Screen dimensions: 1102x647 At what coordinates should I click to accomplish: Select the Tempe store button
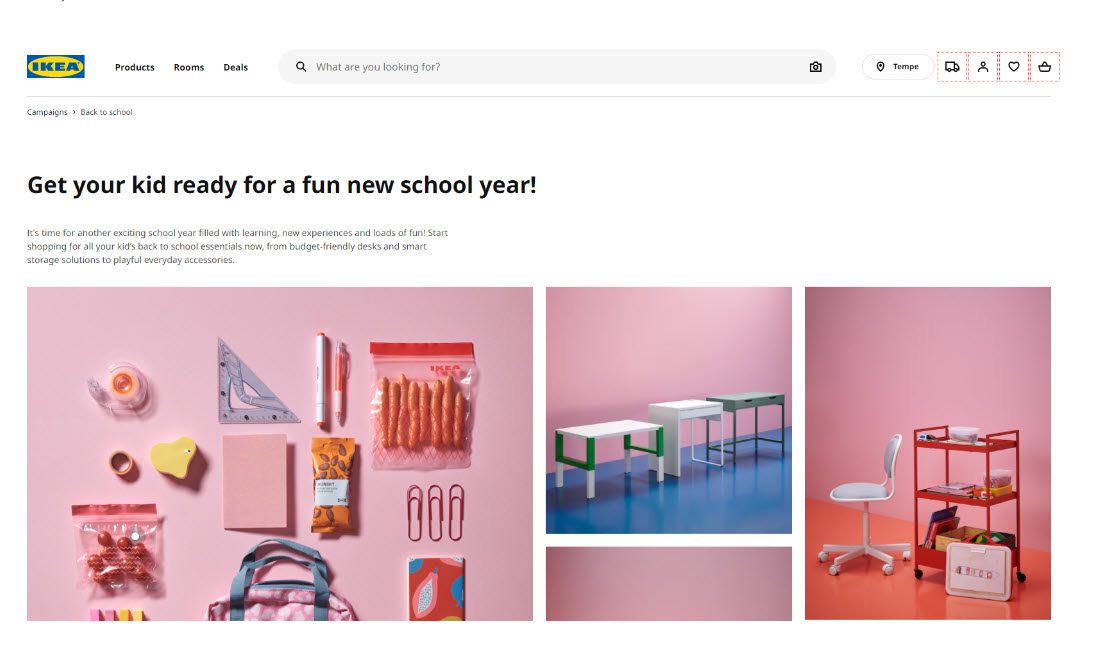point(897,67)
